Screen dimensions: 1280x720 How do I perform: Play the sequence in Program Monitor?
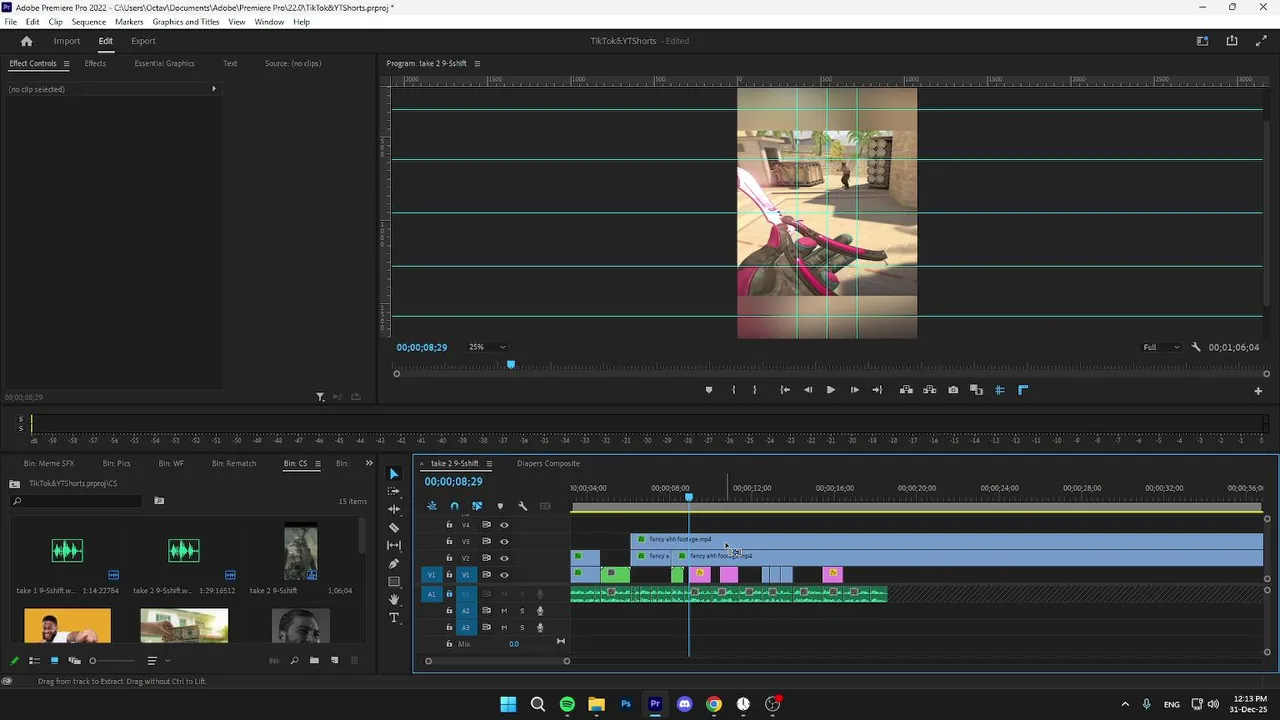(830, 390)
